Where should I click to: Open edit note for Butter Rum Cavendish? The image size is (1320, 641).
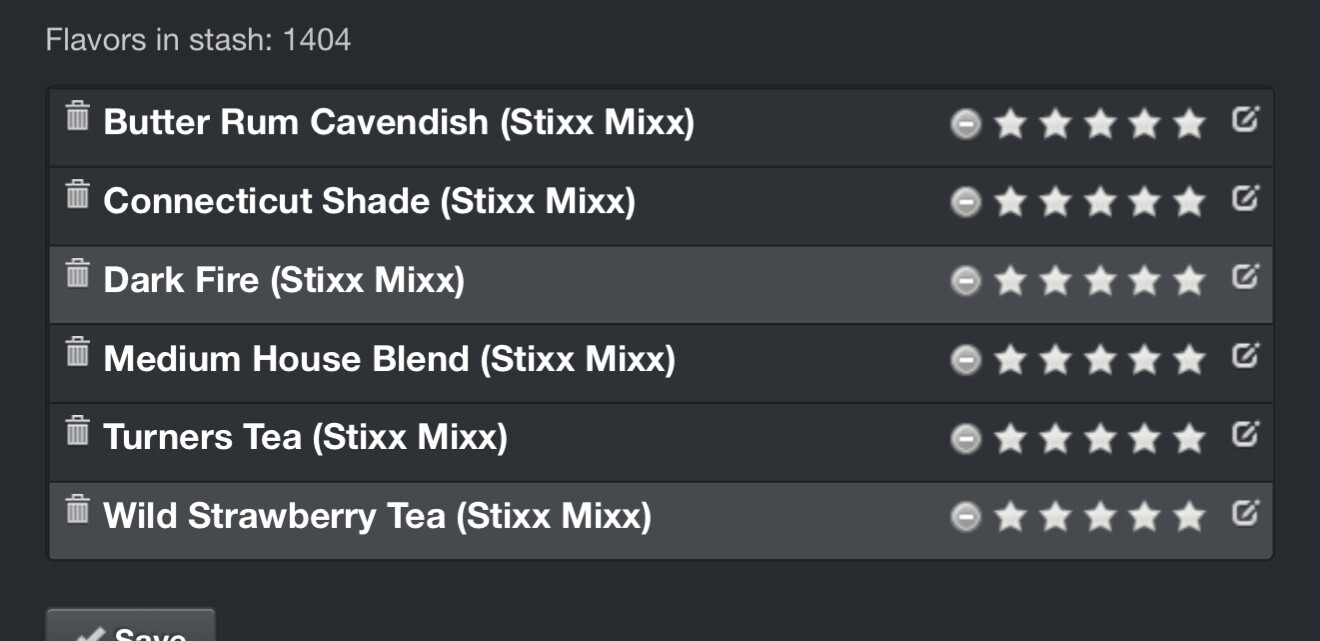pos(1244,119)
